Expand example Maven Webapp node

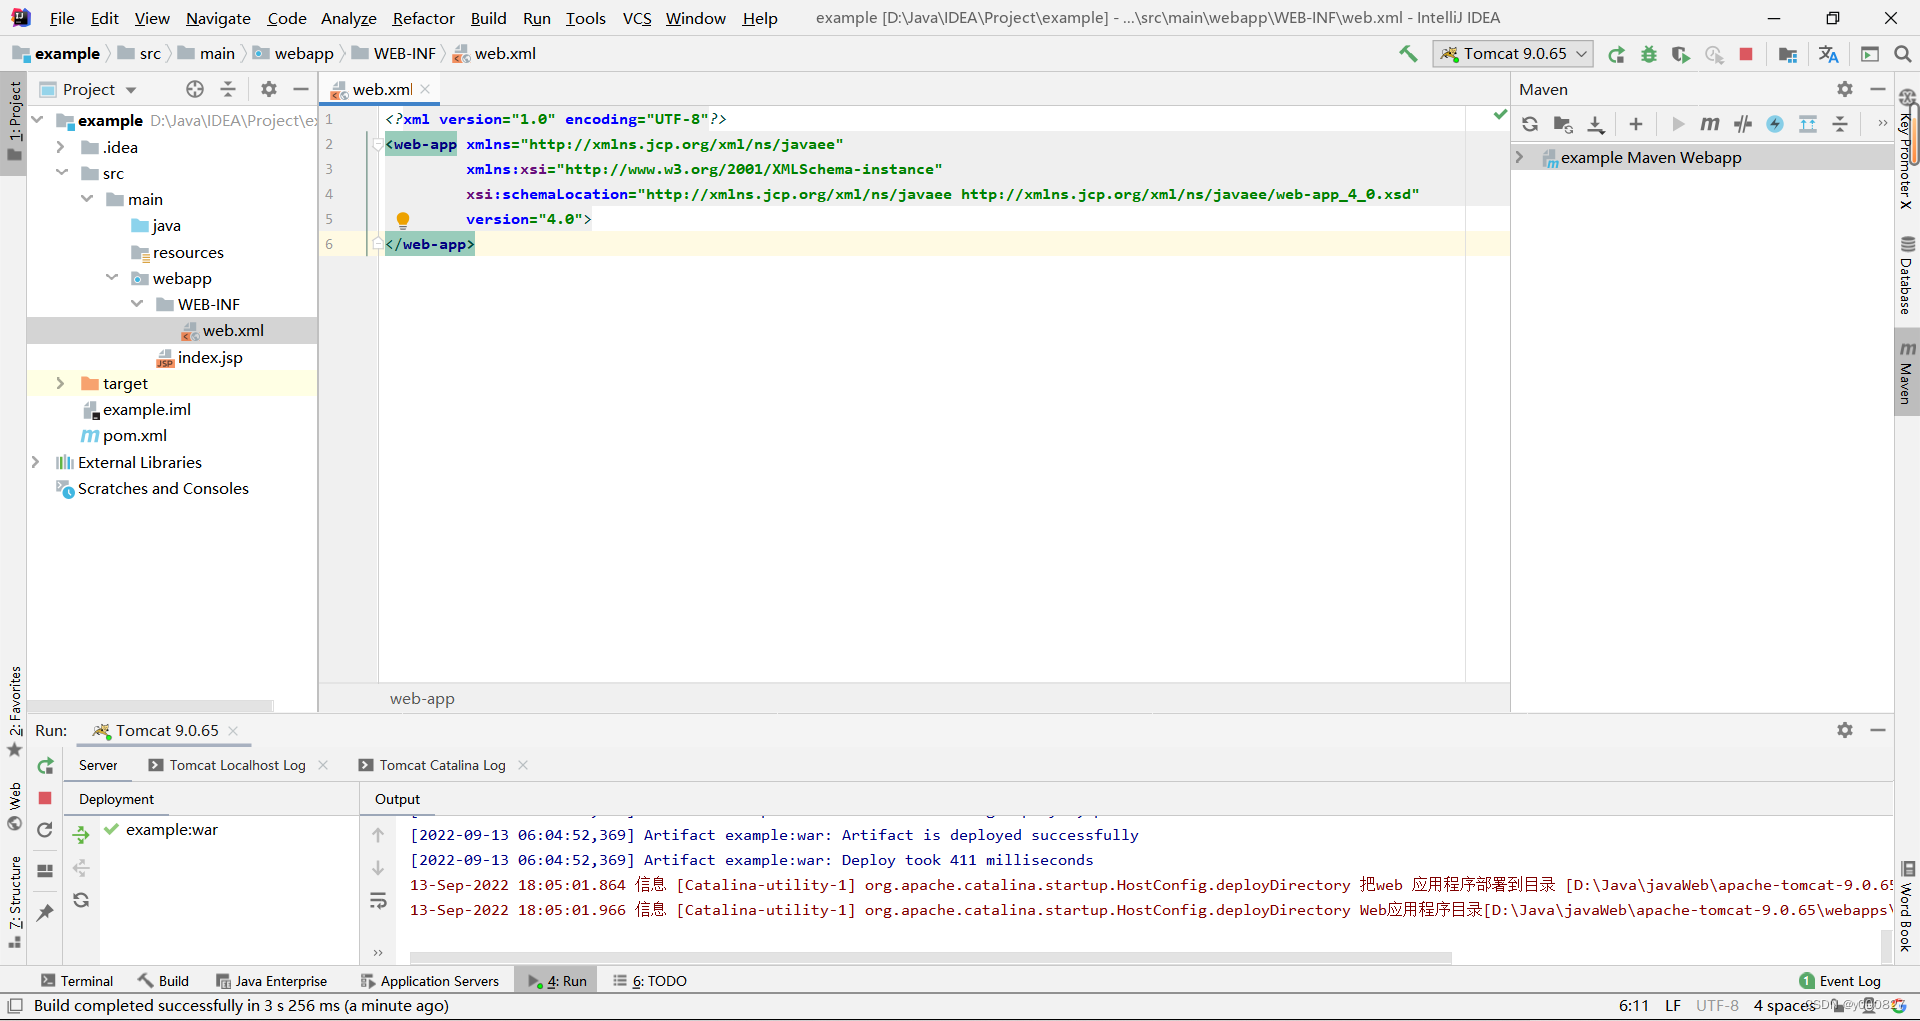tap(1520, 157)
